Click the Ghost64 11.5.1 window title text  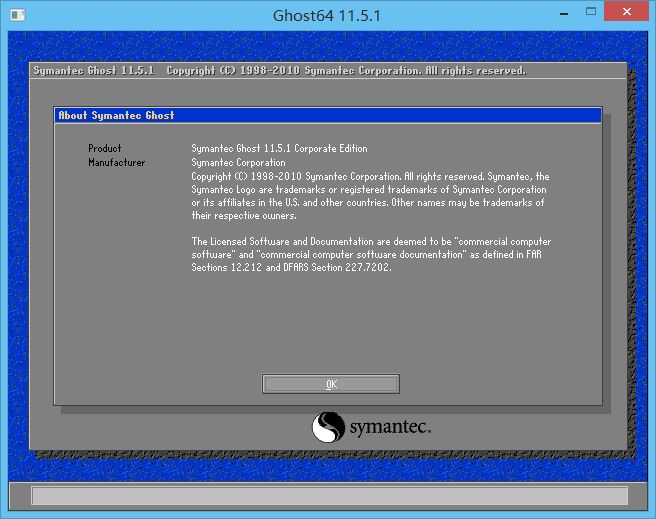coord(328,15)
